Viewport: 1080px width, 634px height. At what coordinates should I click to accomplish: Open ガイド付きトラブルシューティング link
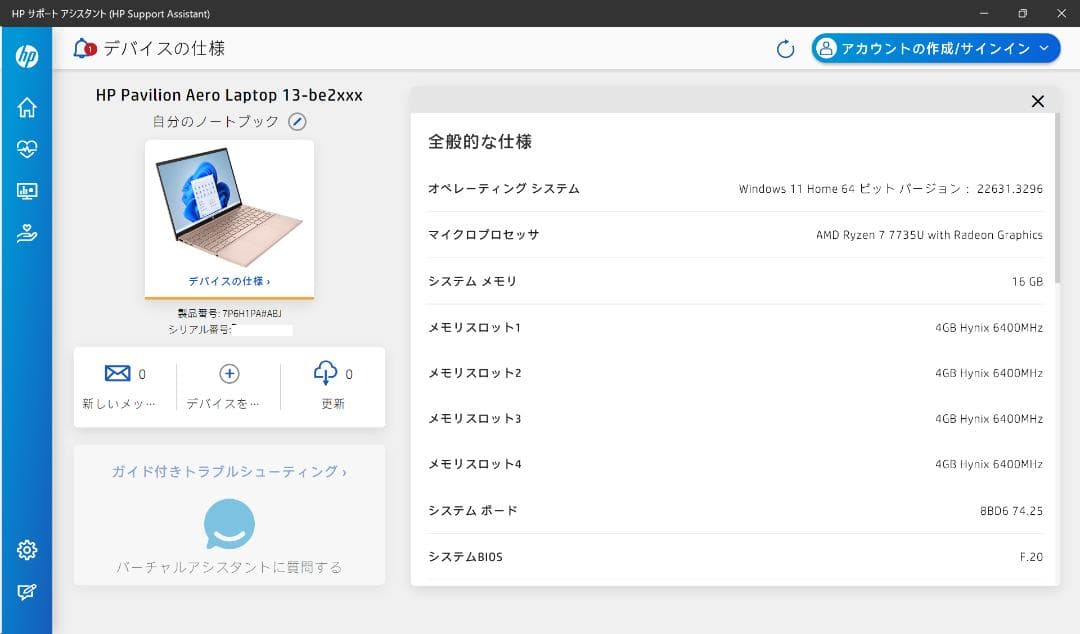point(229,471)
